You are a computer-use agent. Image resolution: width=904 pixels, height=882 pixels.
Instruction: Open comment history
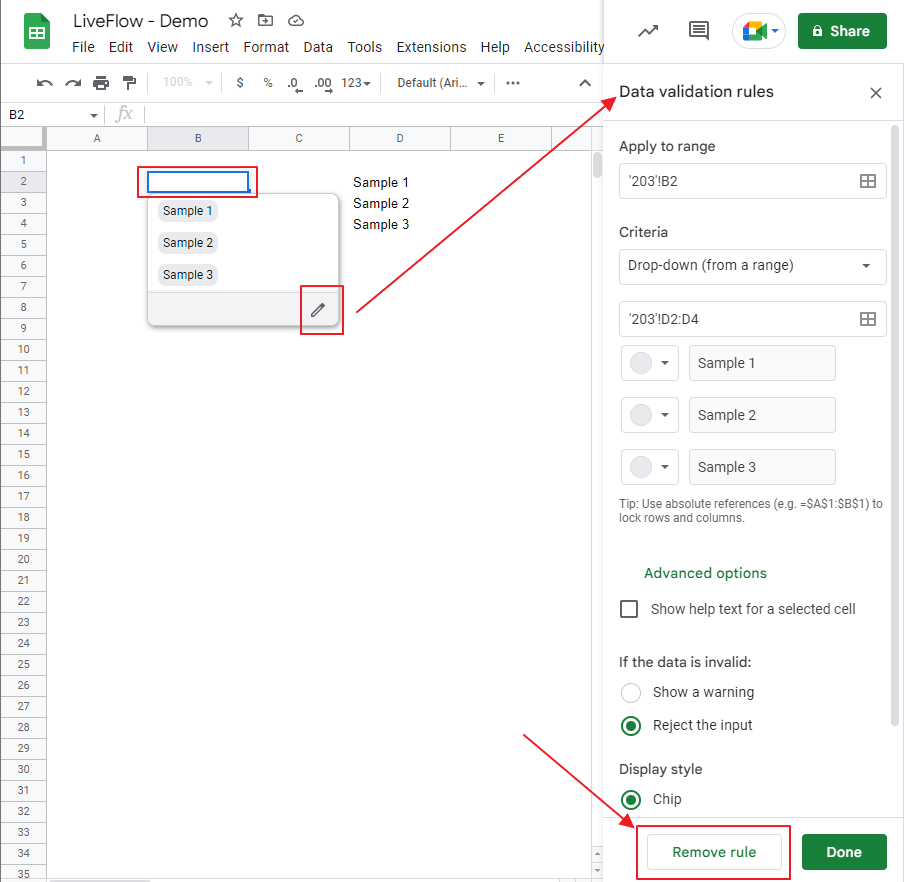coord(699,31)
